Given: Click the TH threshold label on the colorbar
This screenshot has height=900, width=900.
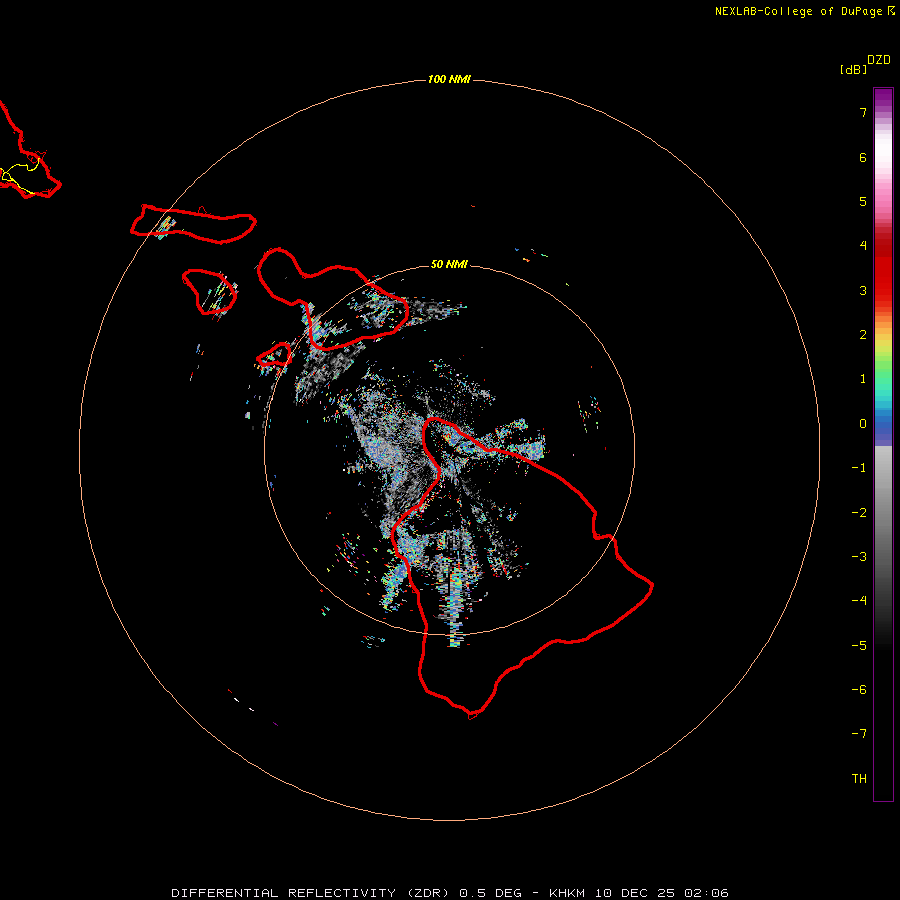Looking at the screenshot, I should [x=859, y=779].
